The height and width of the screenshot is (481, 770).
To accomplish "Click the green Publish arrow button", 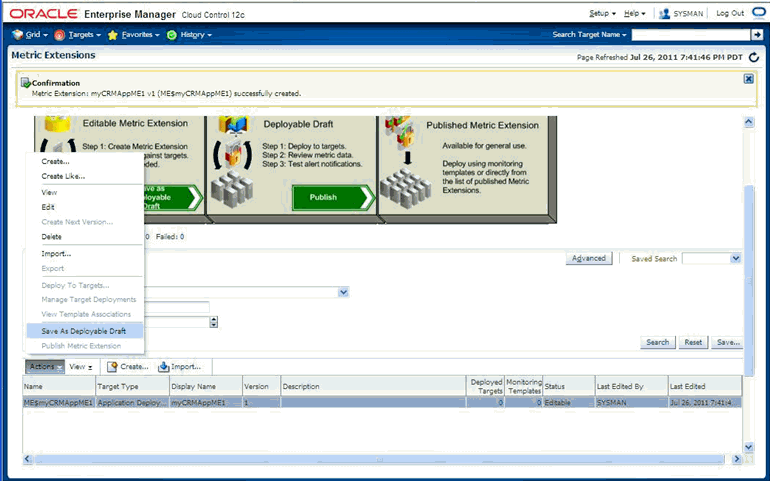I will point(333,198).
